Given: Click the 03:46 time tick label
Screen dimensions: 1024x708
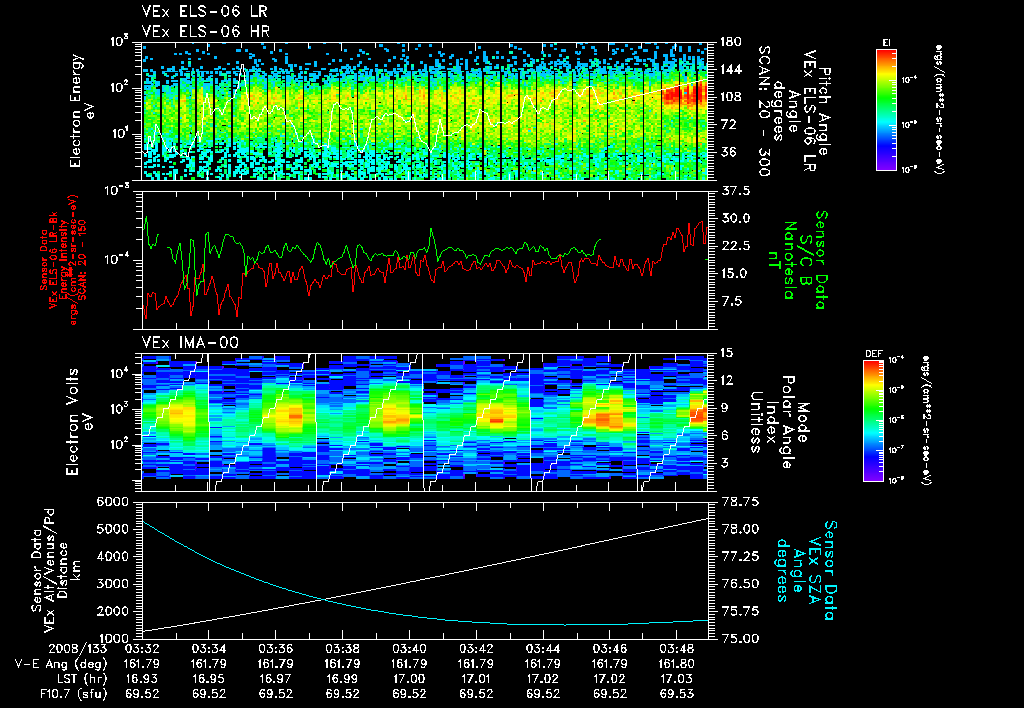Looking at the screenshot, I should [x=609, y=649].
